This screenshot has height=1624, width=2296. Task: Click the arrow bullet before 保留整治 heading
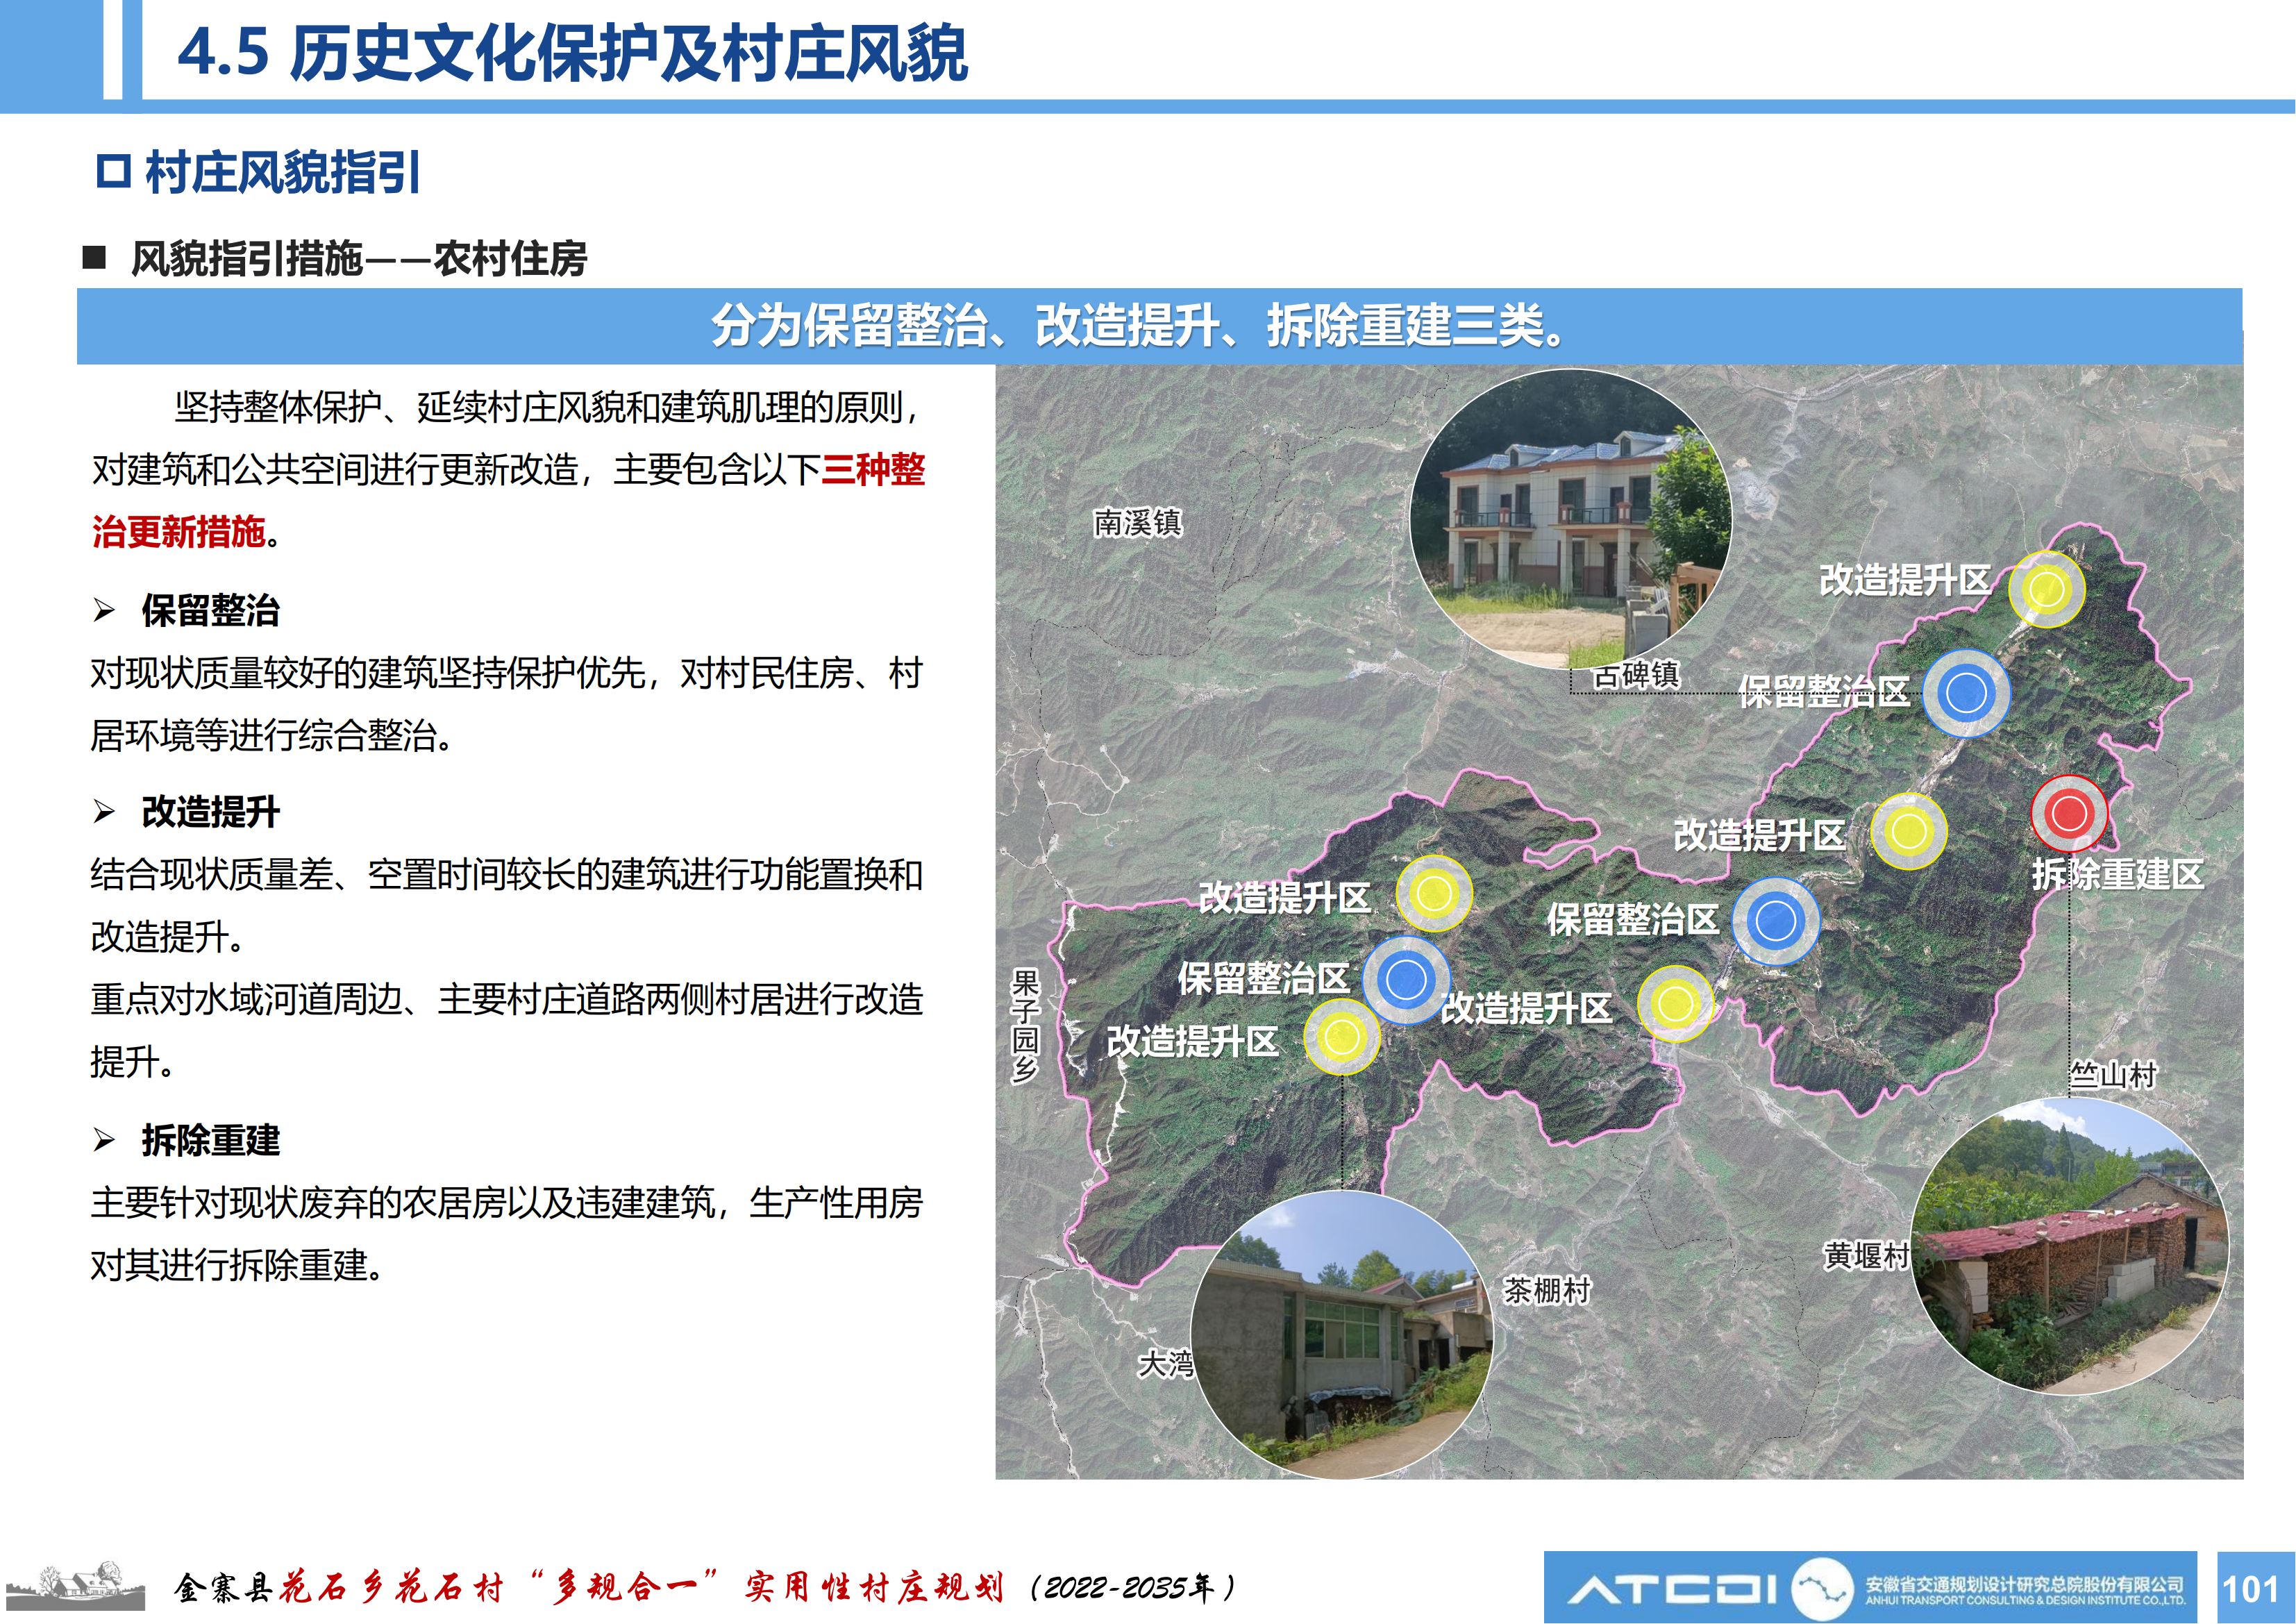coord(104,610)
